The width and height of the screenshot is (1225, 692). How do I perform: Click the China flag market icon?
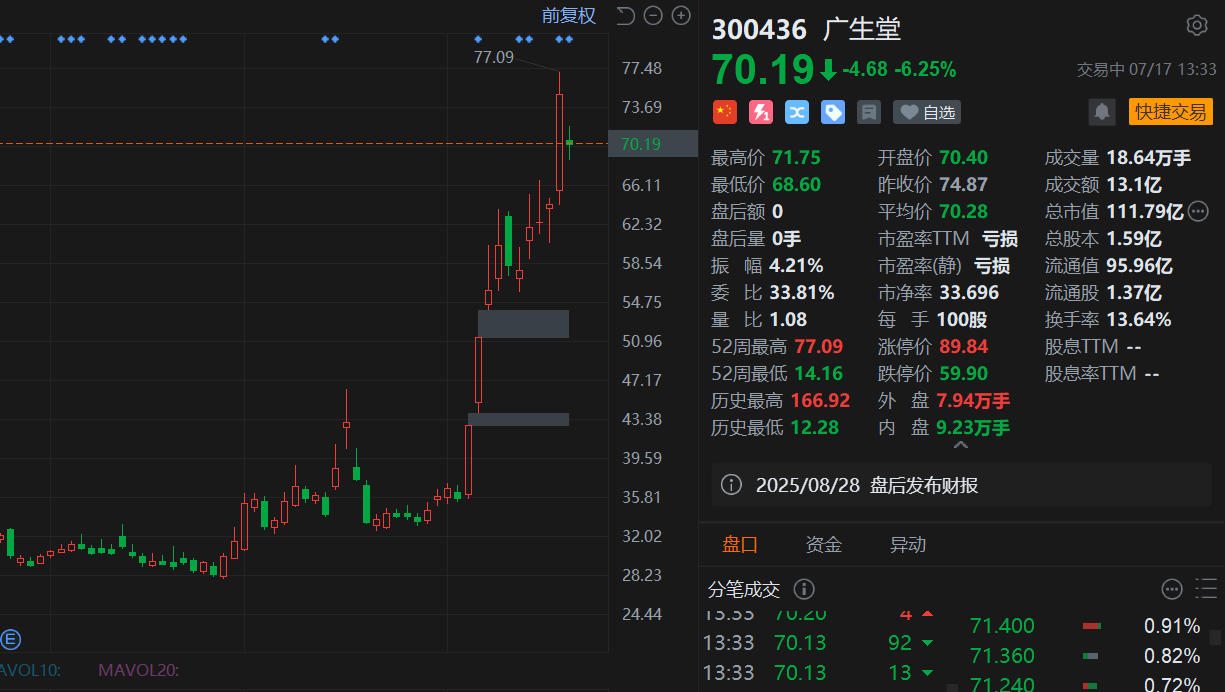coord(725,112)
